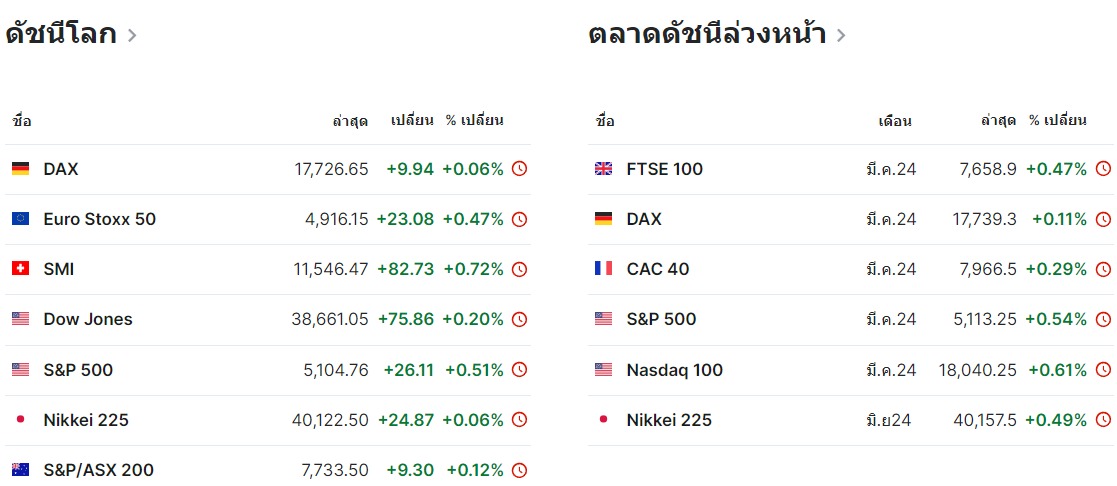
Task: Open the Nasdaq 100 futures link
Action: [x=674, y=370]
